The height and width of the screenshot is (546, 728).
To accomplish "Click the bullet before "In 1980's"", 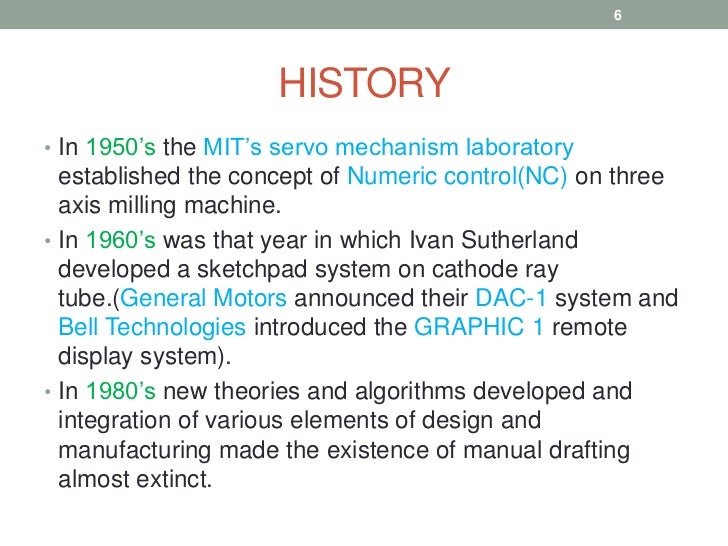I will click(47, 392).
